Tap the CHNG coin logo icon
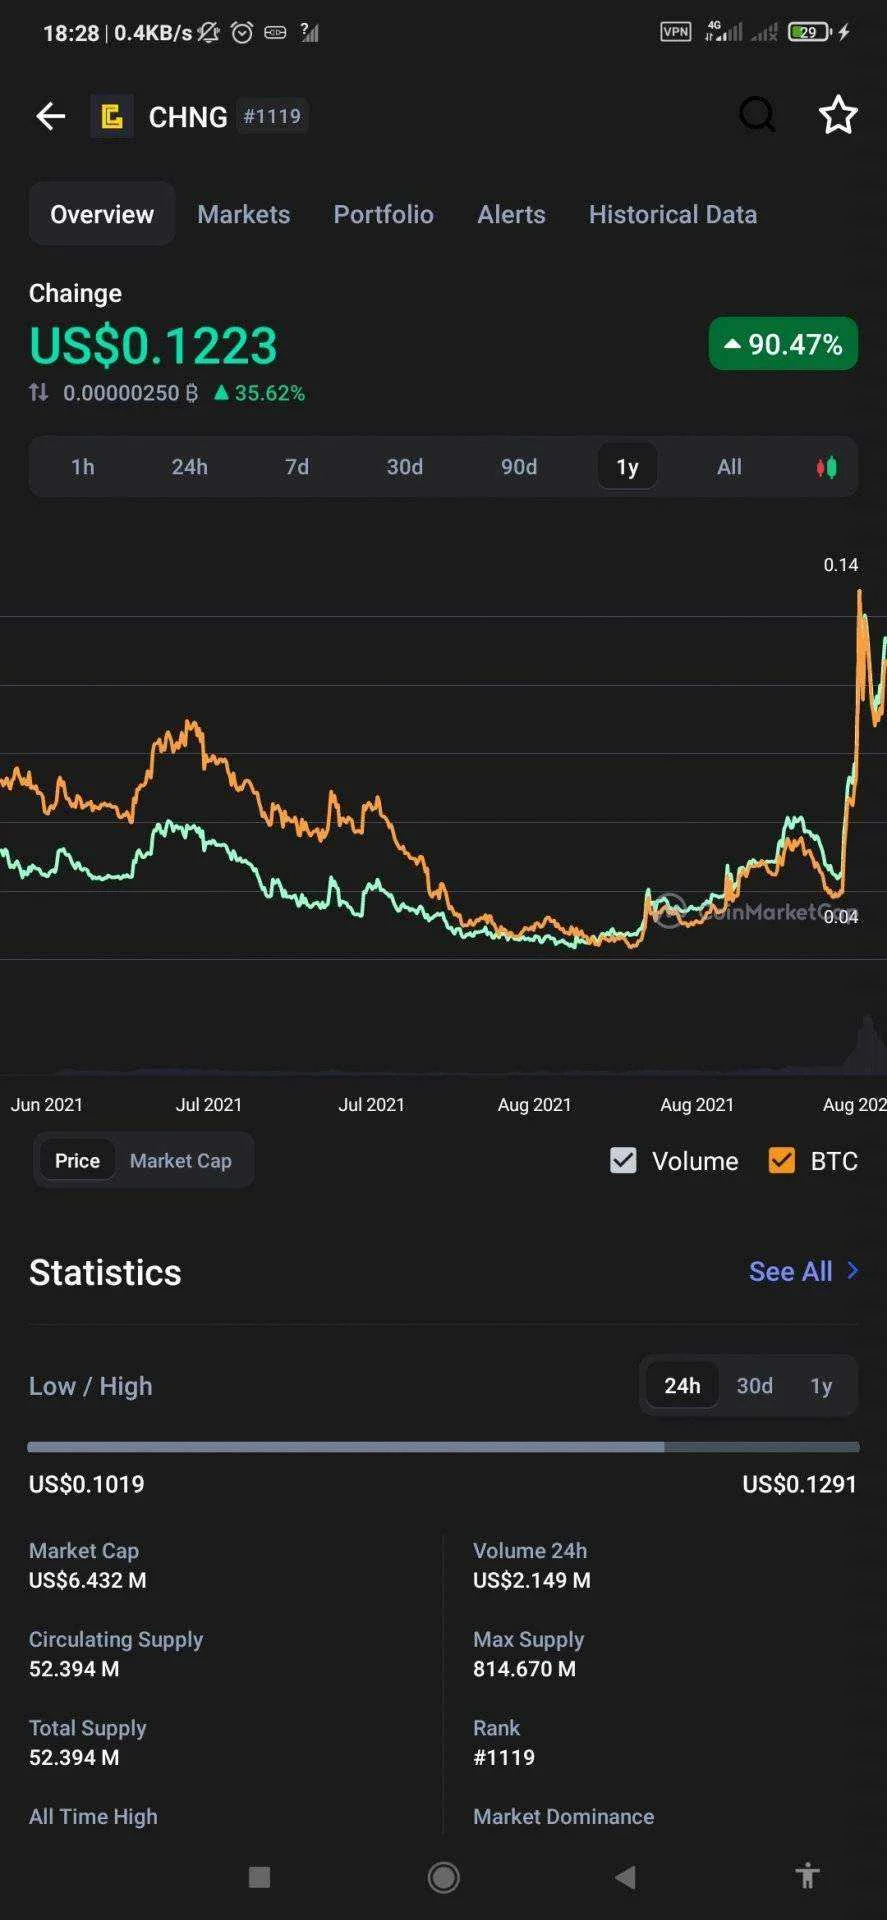 (112, 116)
